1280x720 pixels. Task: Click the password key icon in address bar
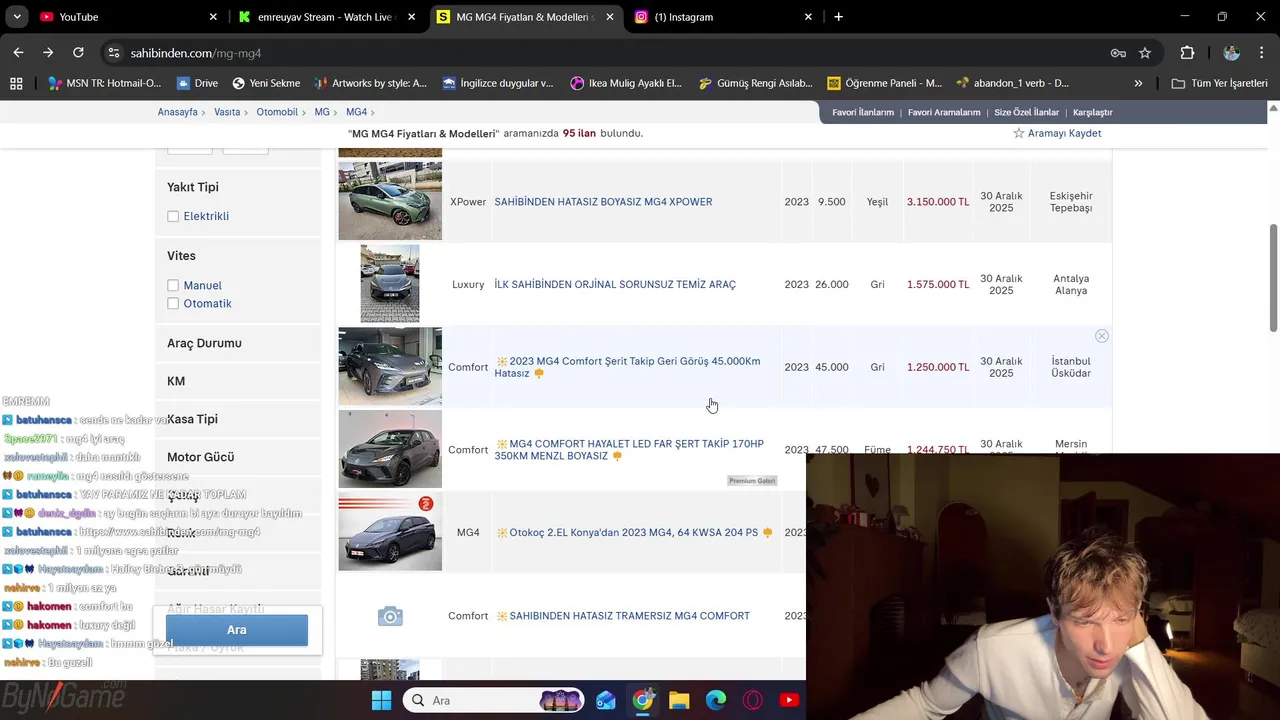1118,53
